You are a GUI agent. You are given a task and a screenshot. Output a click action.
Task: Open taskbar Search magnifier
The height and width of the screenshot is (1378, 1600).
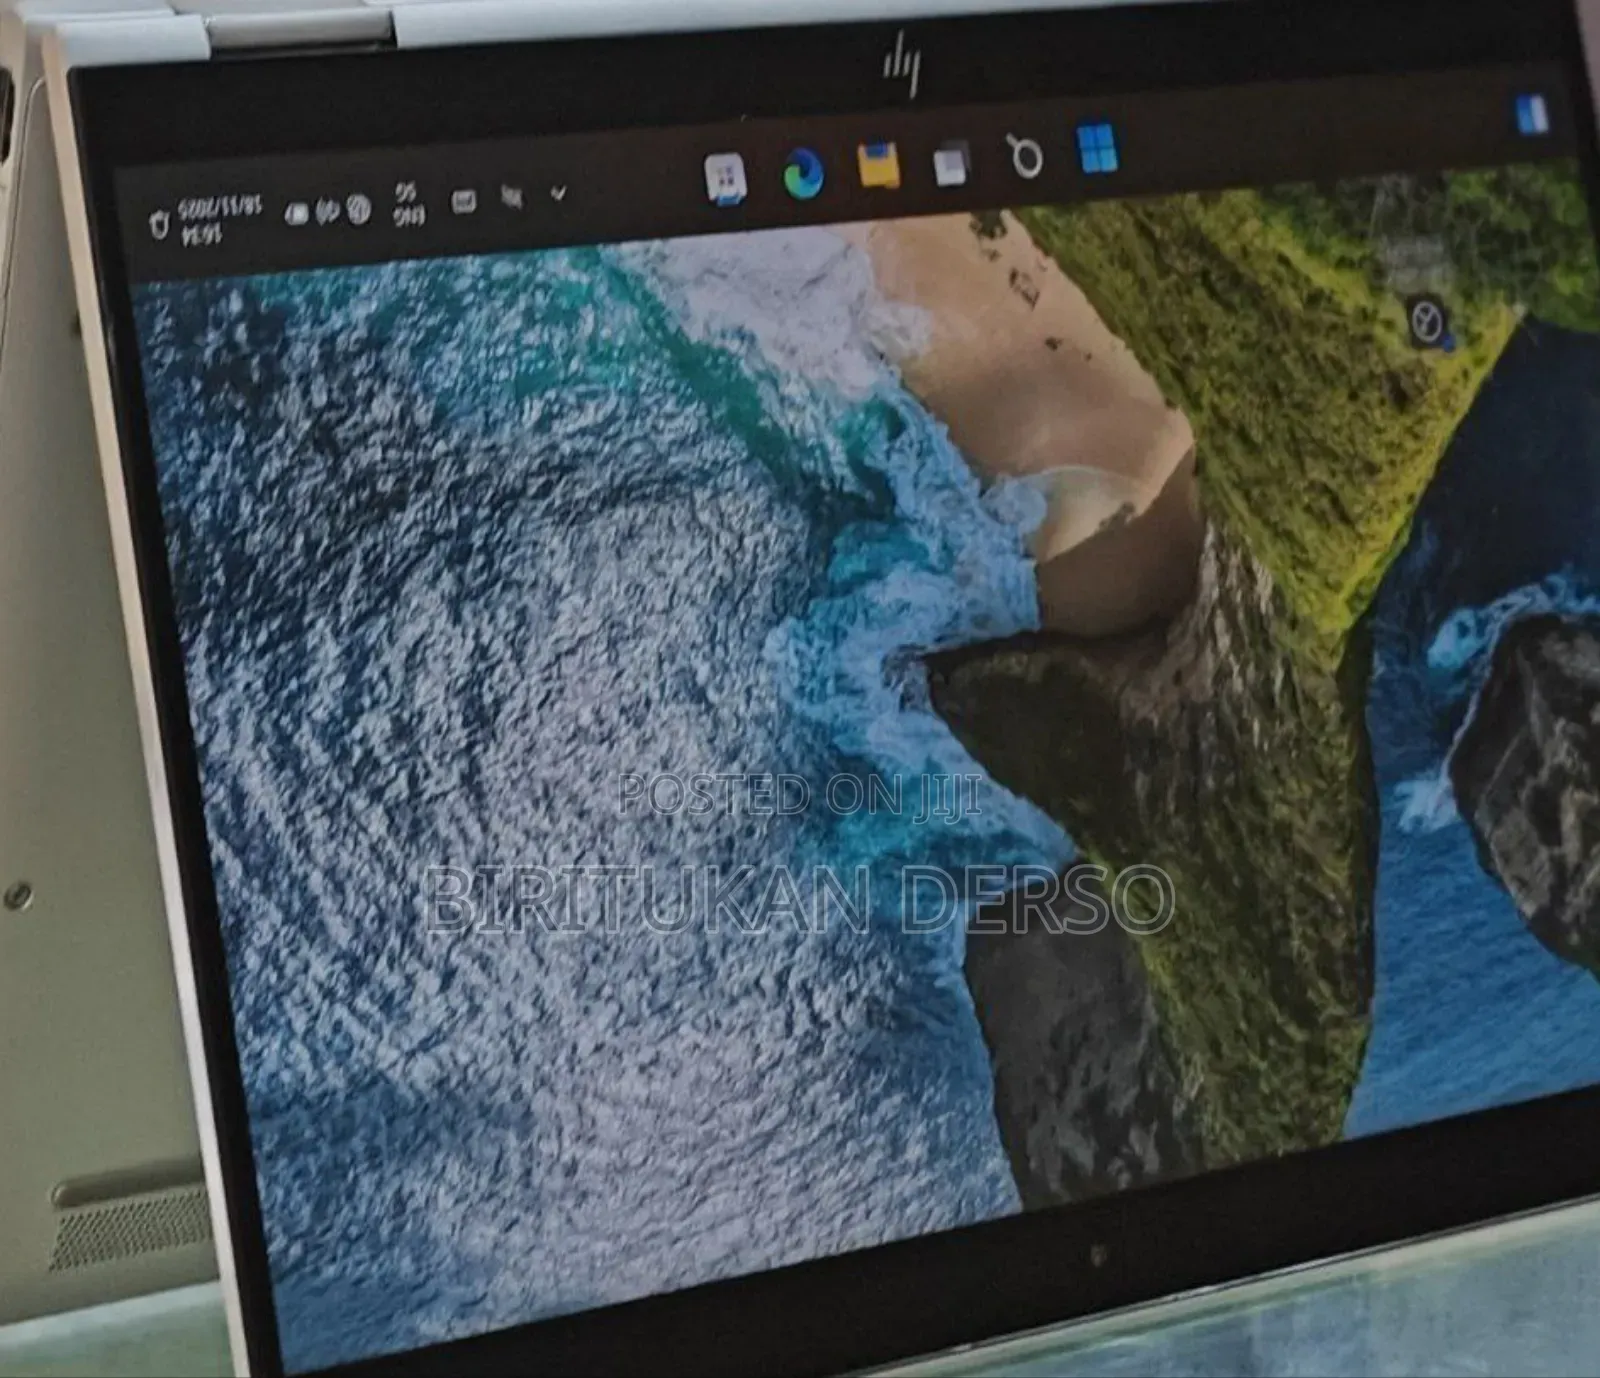pyautogui.click(x=1025, y=156)
